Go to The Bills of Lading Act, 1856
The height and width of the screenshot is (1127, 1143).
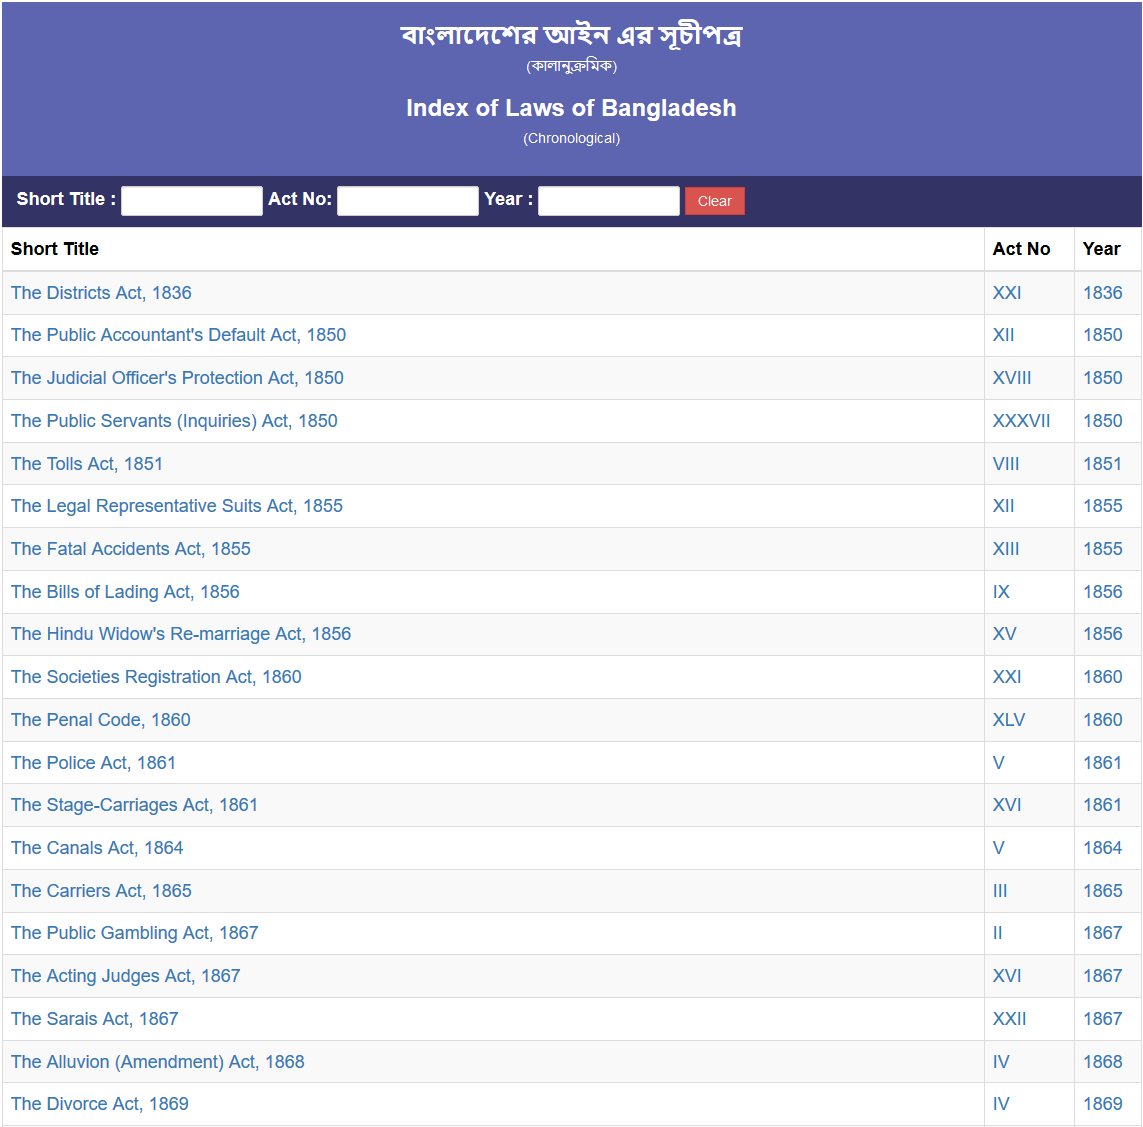(125, 592)
